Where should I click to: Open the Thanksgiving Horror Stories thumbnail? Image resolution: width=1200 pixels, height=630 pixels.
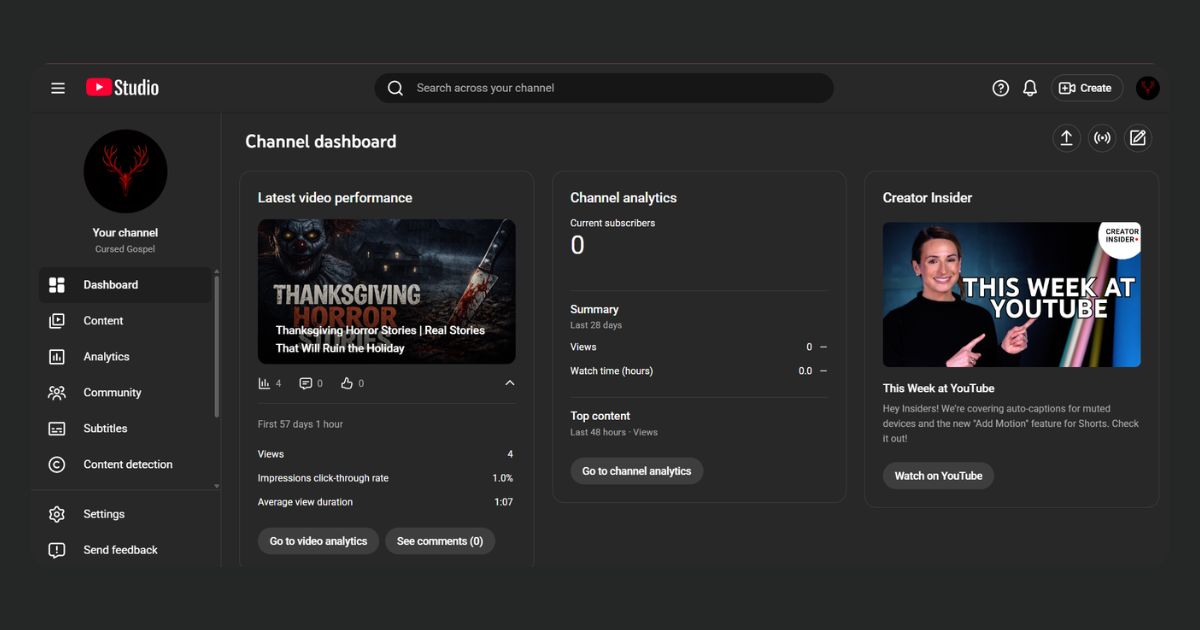pyautogui.click(x=387, y=291)
